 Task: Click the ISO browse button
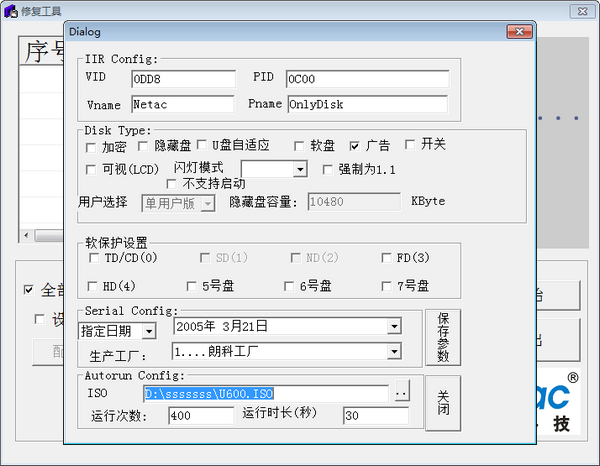click(401, 394)
